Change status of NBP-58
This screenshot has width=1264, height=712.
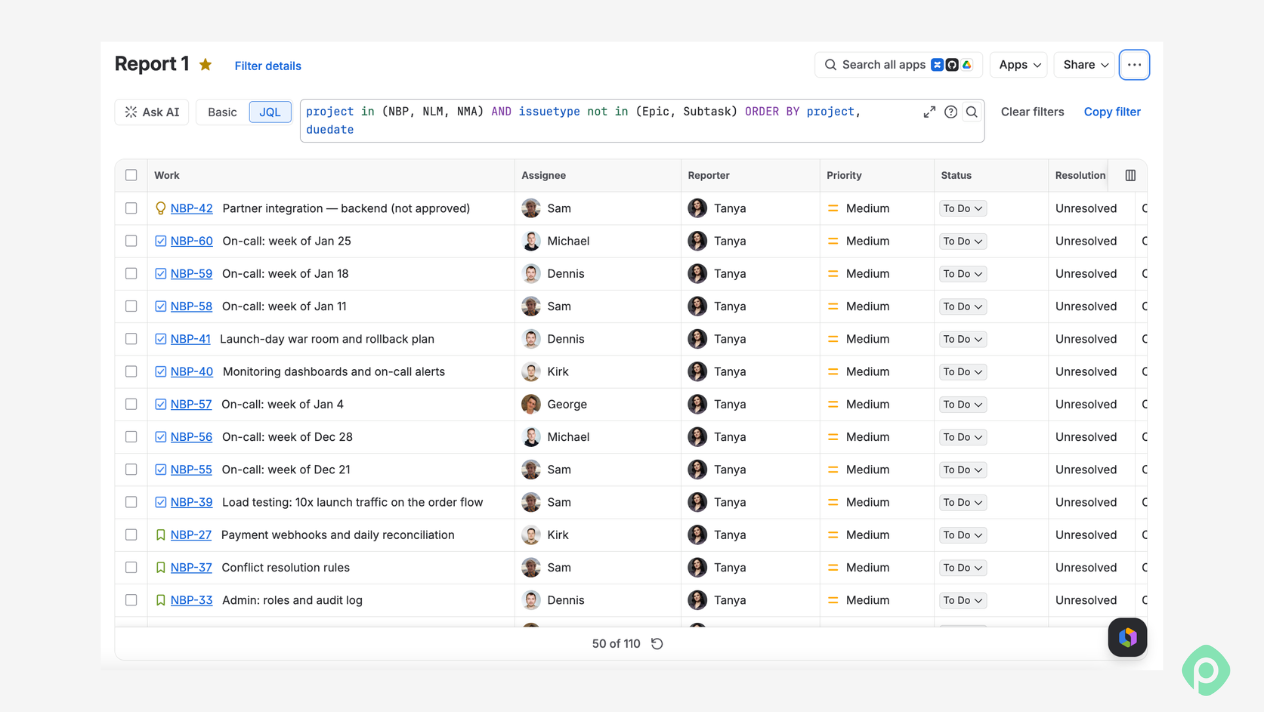pyautogui.click(x=963, y=307)
